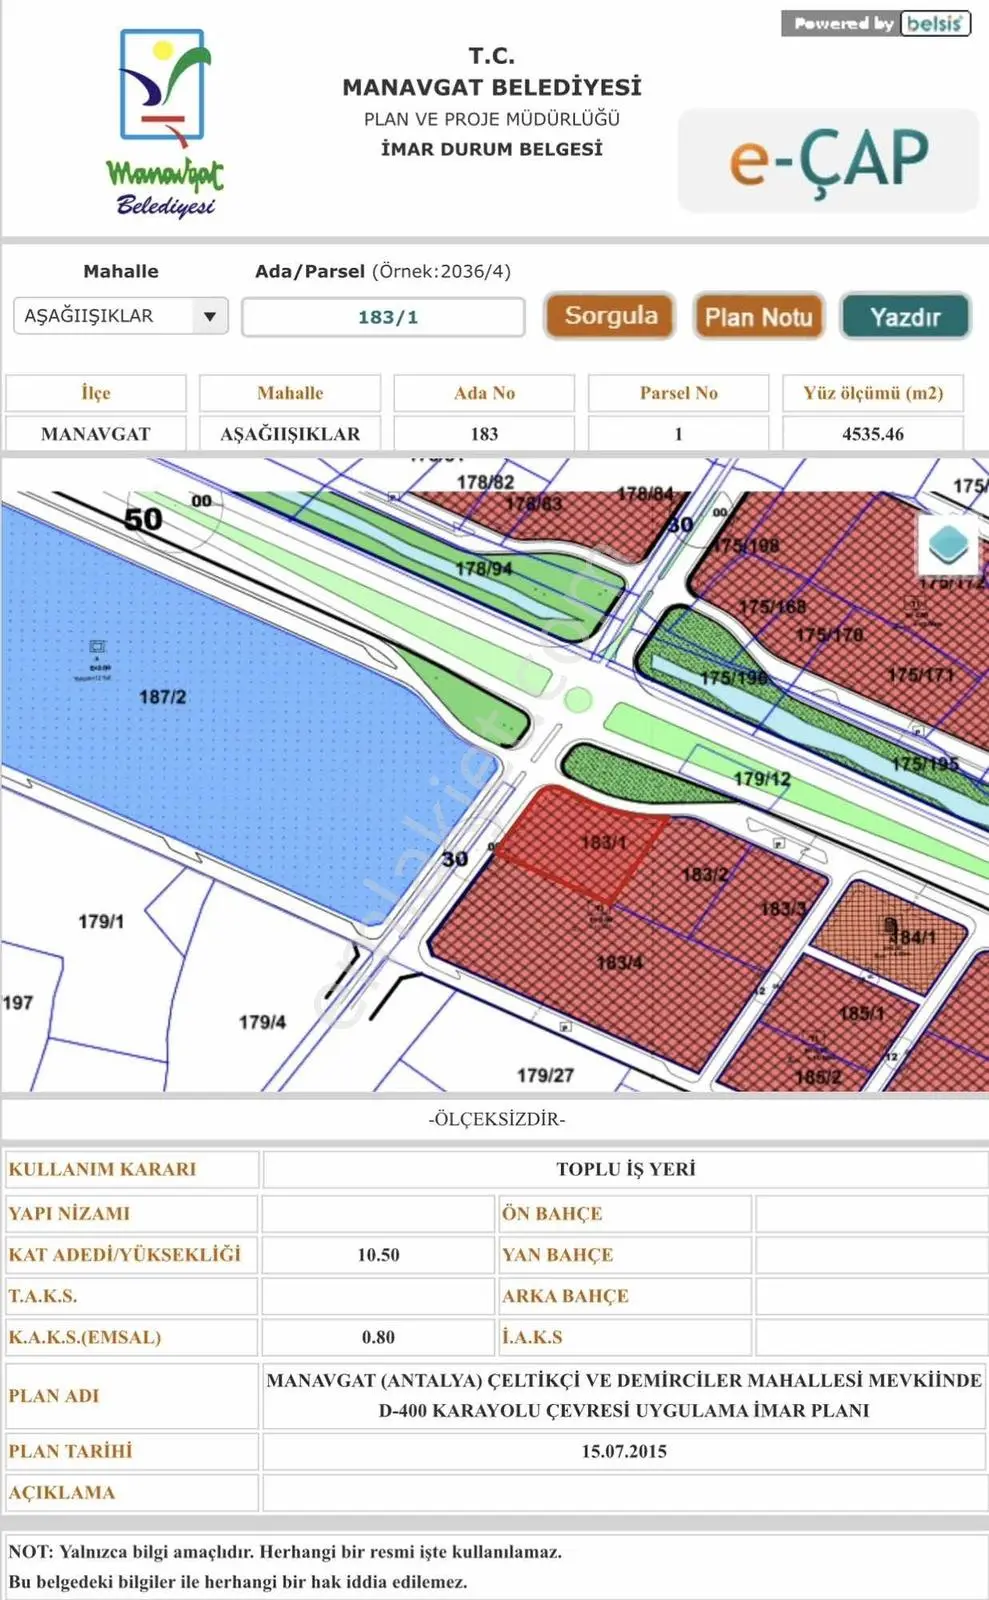Click the AÇIKLAMA label
This screenshot has width=989, height=1600.
[62, 1493]
